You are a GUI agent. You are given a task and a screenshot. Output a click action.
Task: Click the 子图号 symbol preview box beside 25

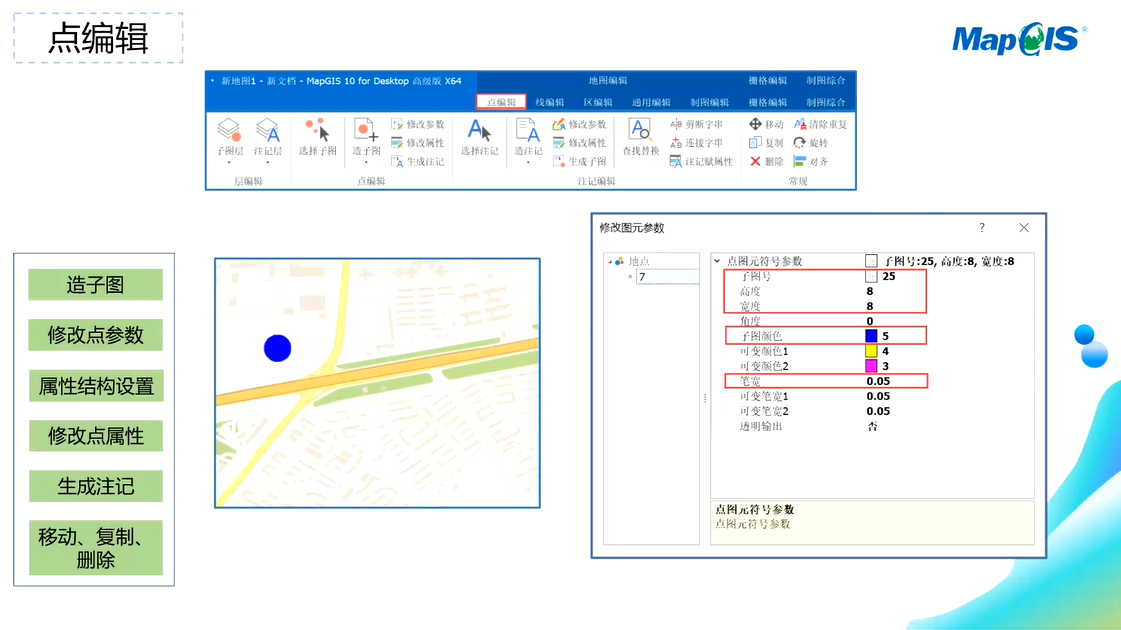click(871, 276)
